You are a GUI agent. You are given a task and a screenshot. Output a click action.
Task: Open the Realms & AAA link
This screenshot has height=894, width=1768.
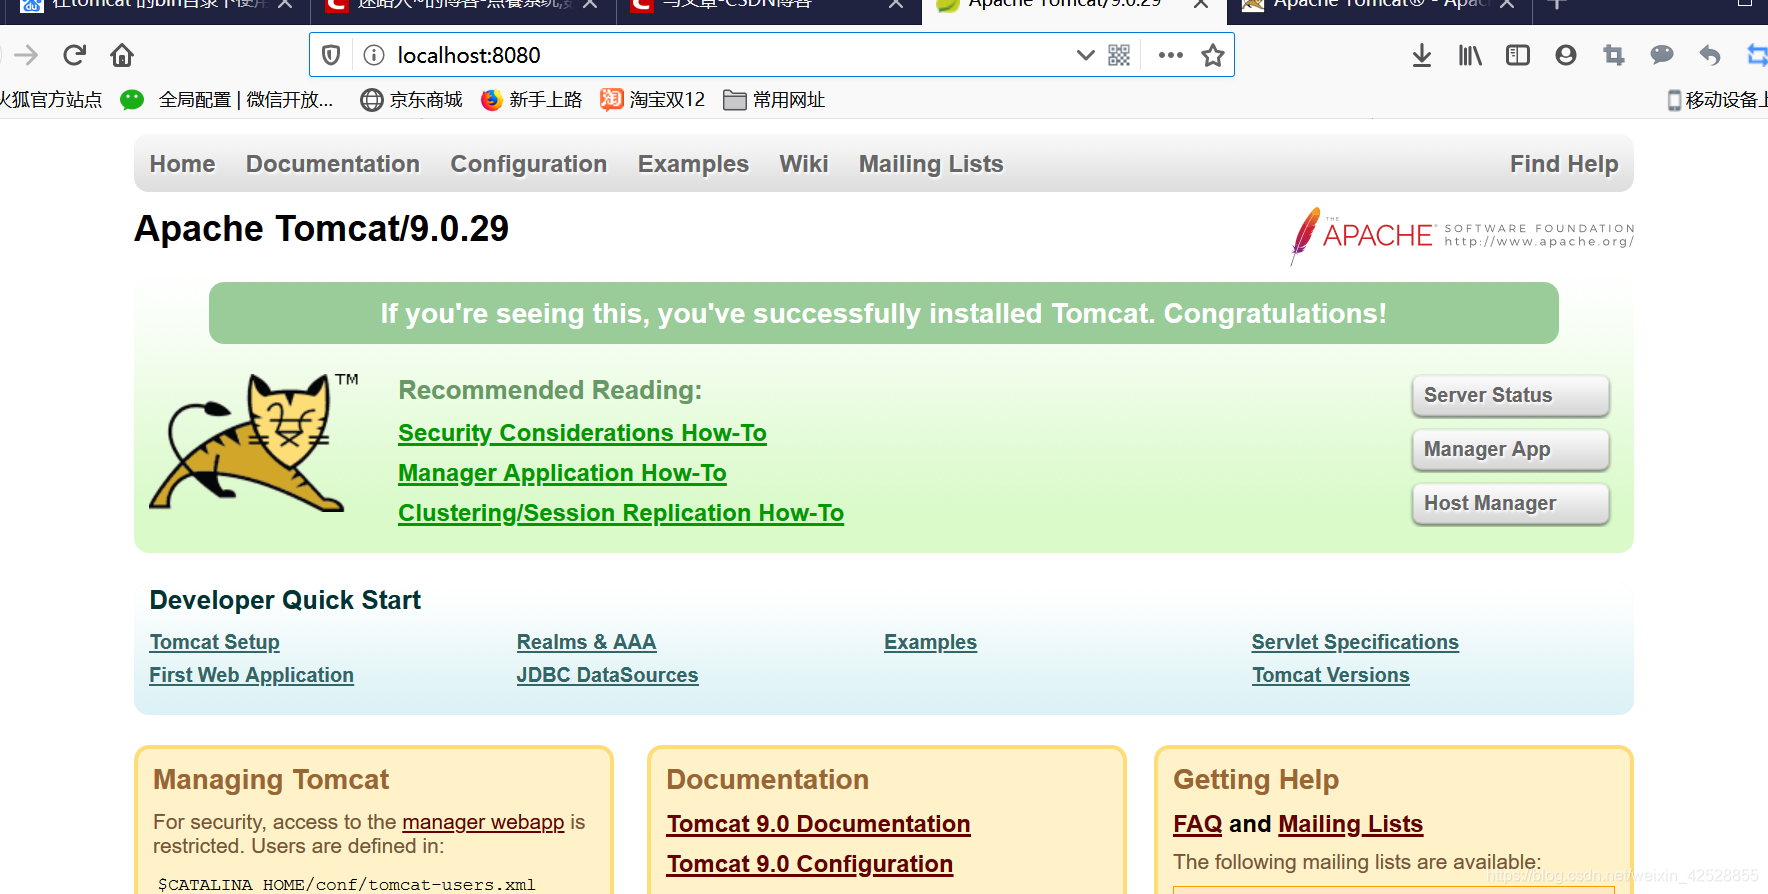tap(587, 642)
